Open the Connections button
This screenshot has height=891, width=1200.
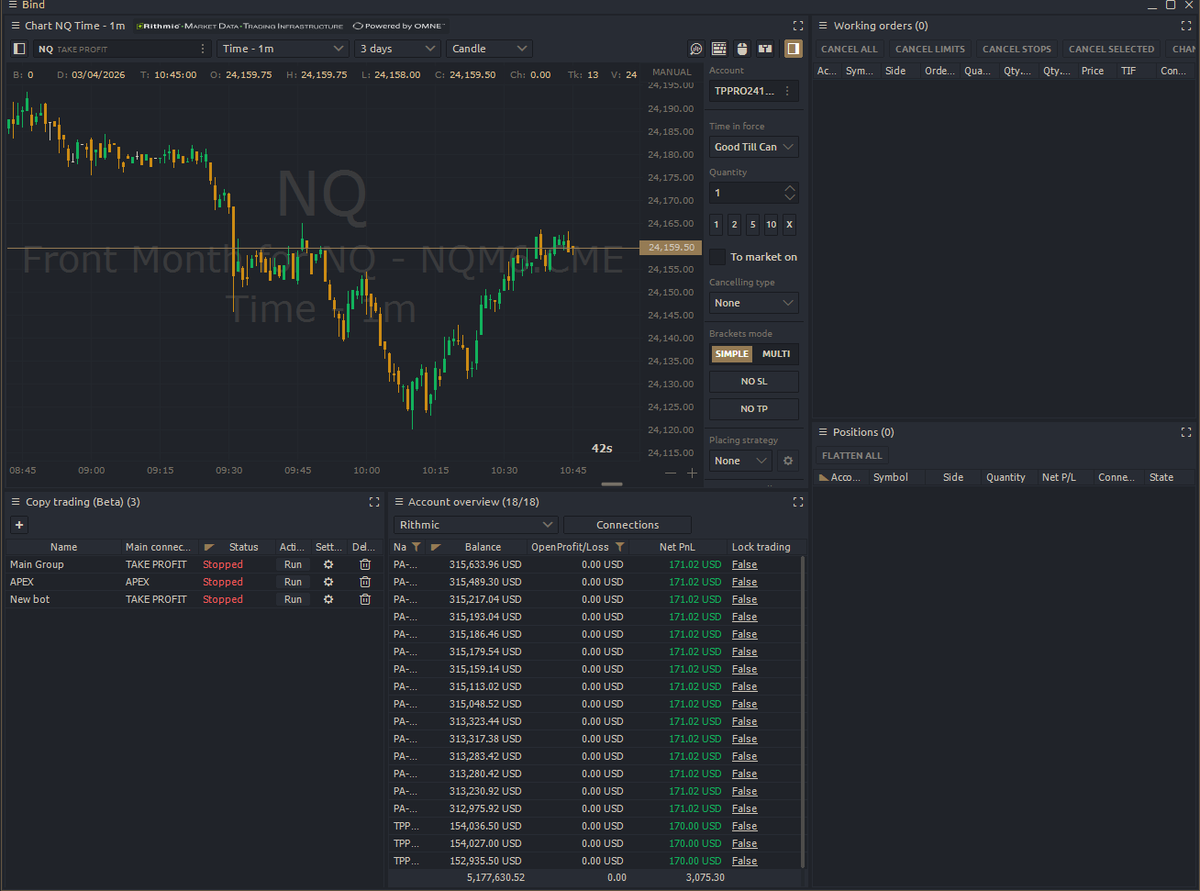point(627,525)
